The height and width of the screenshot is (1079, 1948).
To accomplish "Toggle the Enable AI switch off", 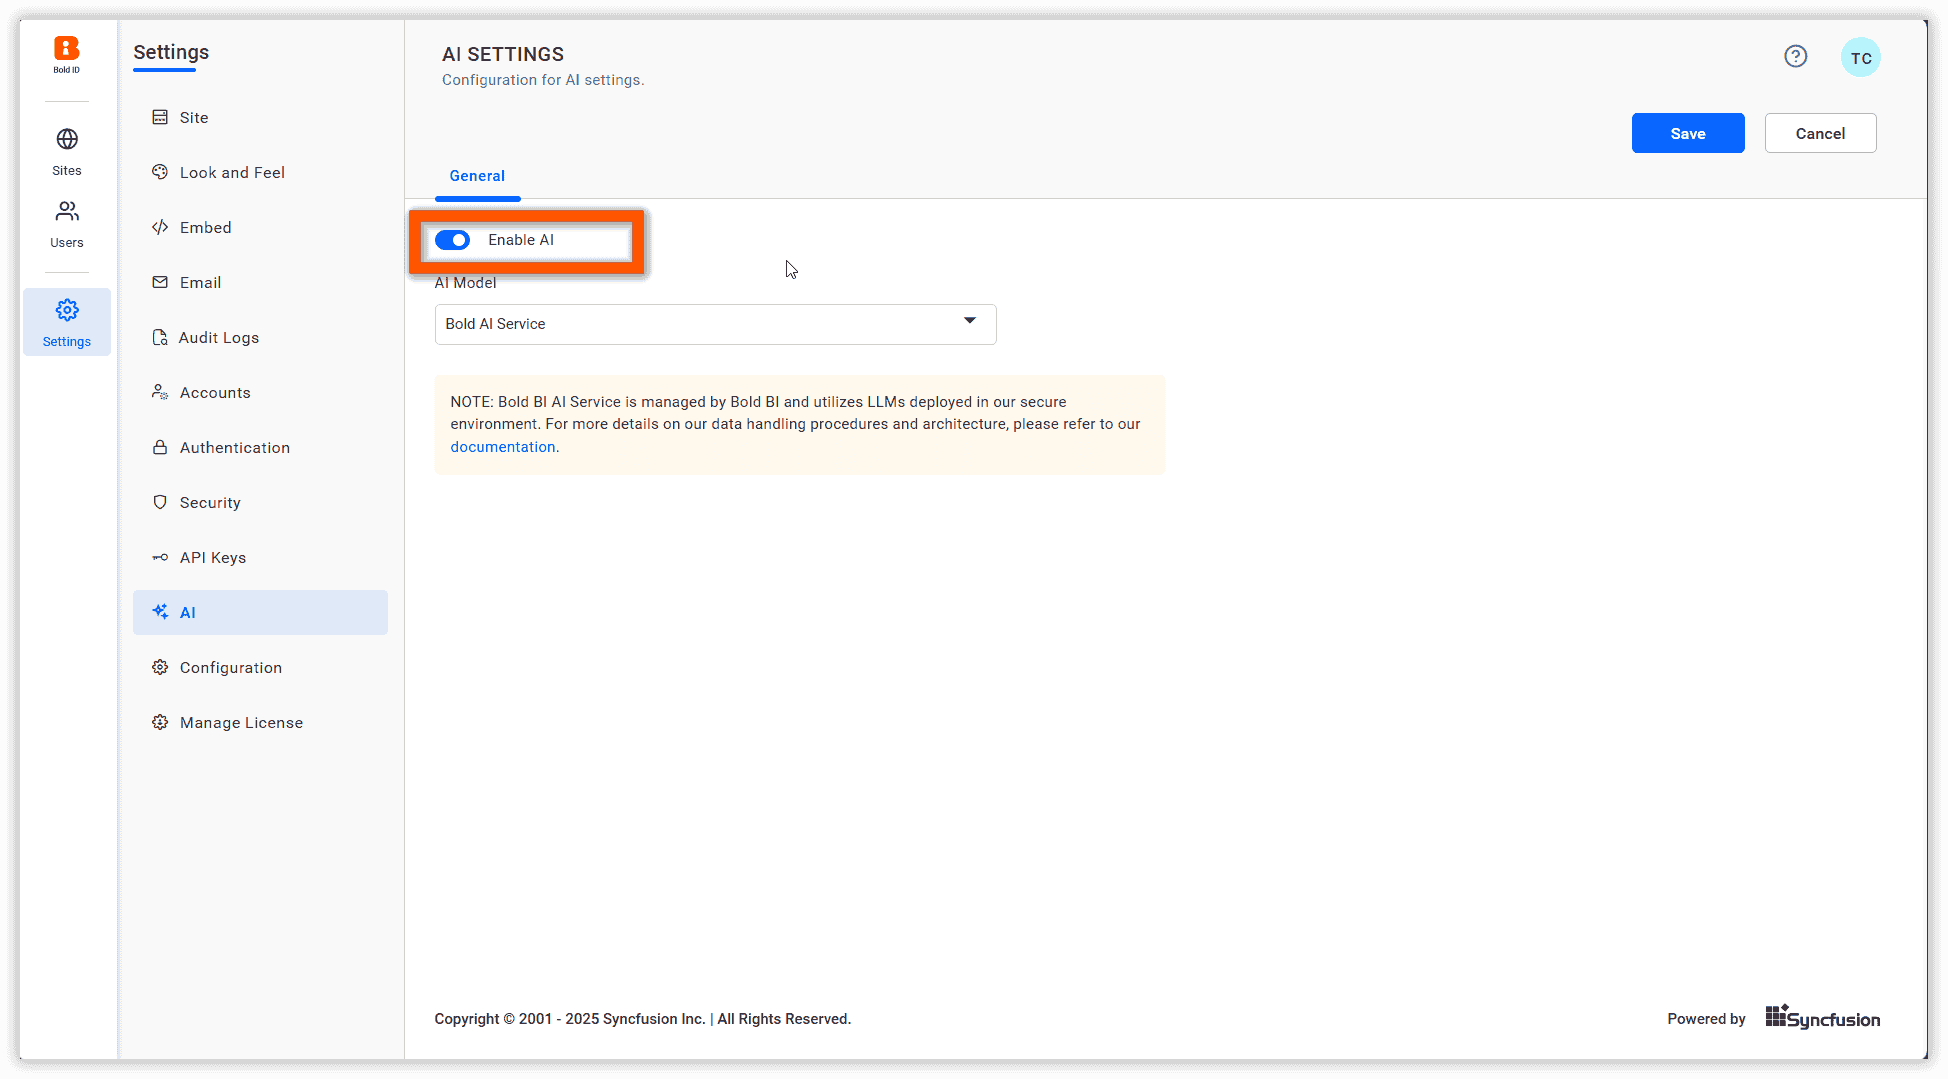I will click(453, 240).
